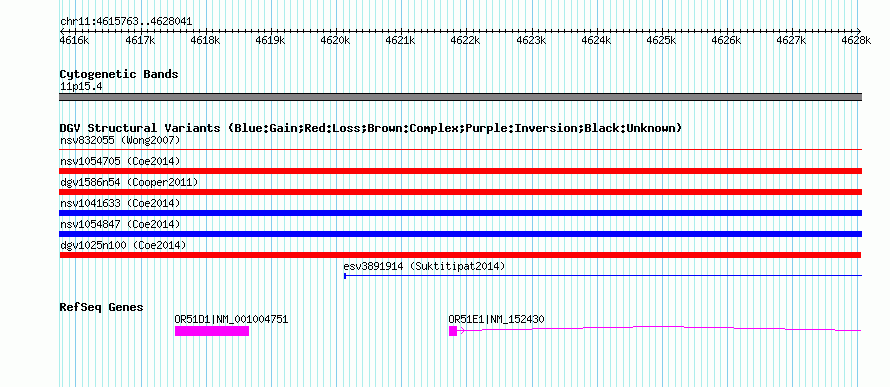
Task: Open the OR51E1|NM_152430 gene label
Action: click(x=497, y=319)
